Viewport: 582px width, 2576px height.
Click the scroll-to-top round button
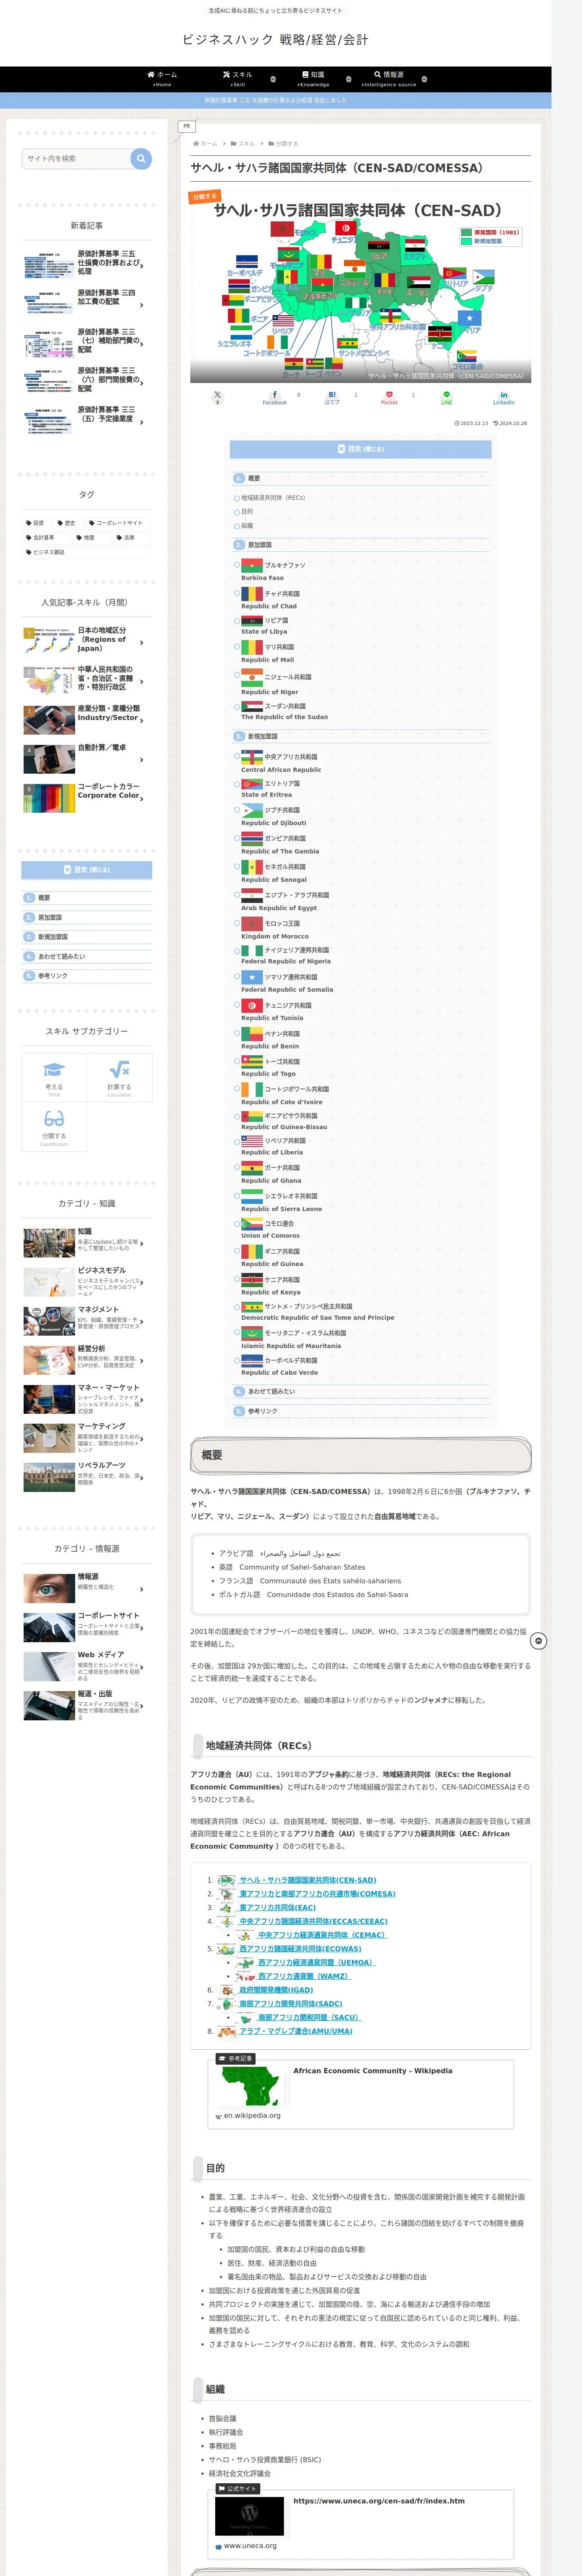click(x=538, y=1641)
